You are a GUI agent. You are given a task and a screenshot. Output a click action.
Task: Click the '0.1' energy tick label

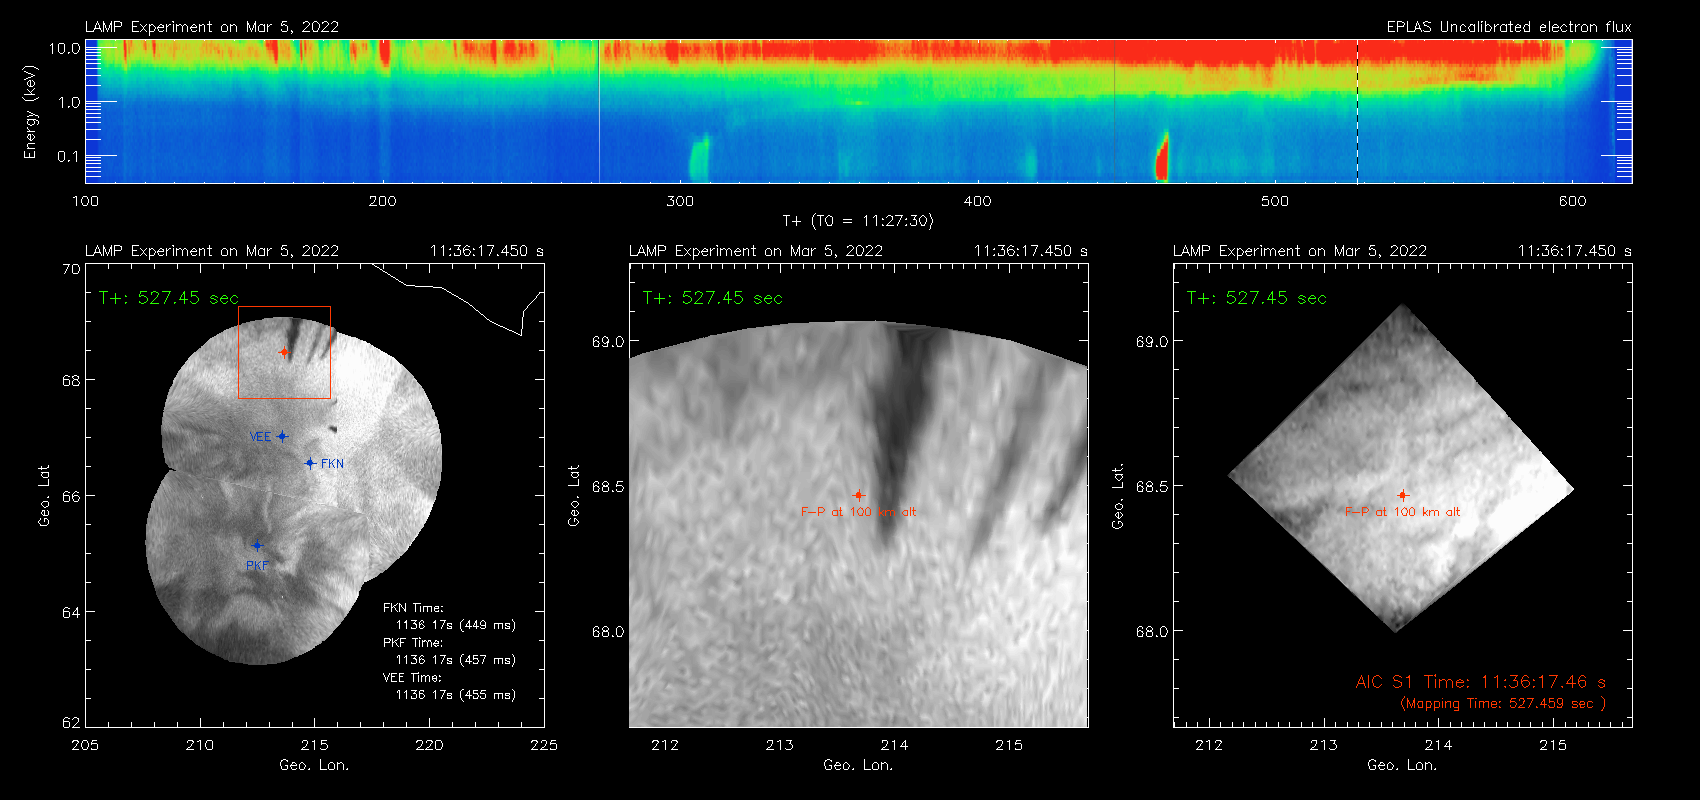[x=69, y=156]
